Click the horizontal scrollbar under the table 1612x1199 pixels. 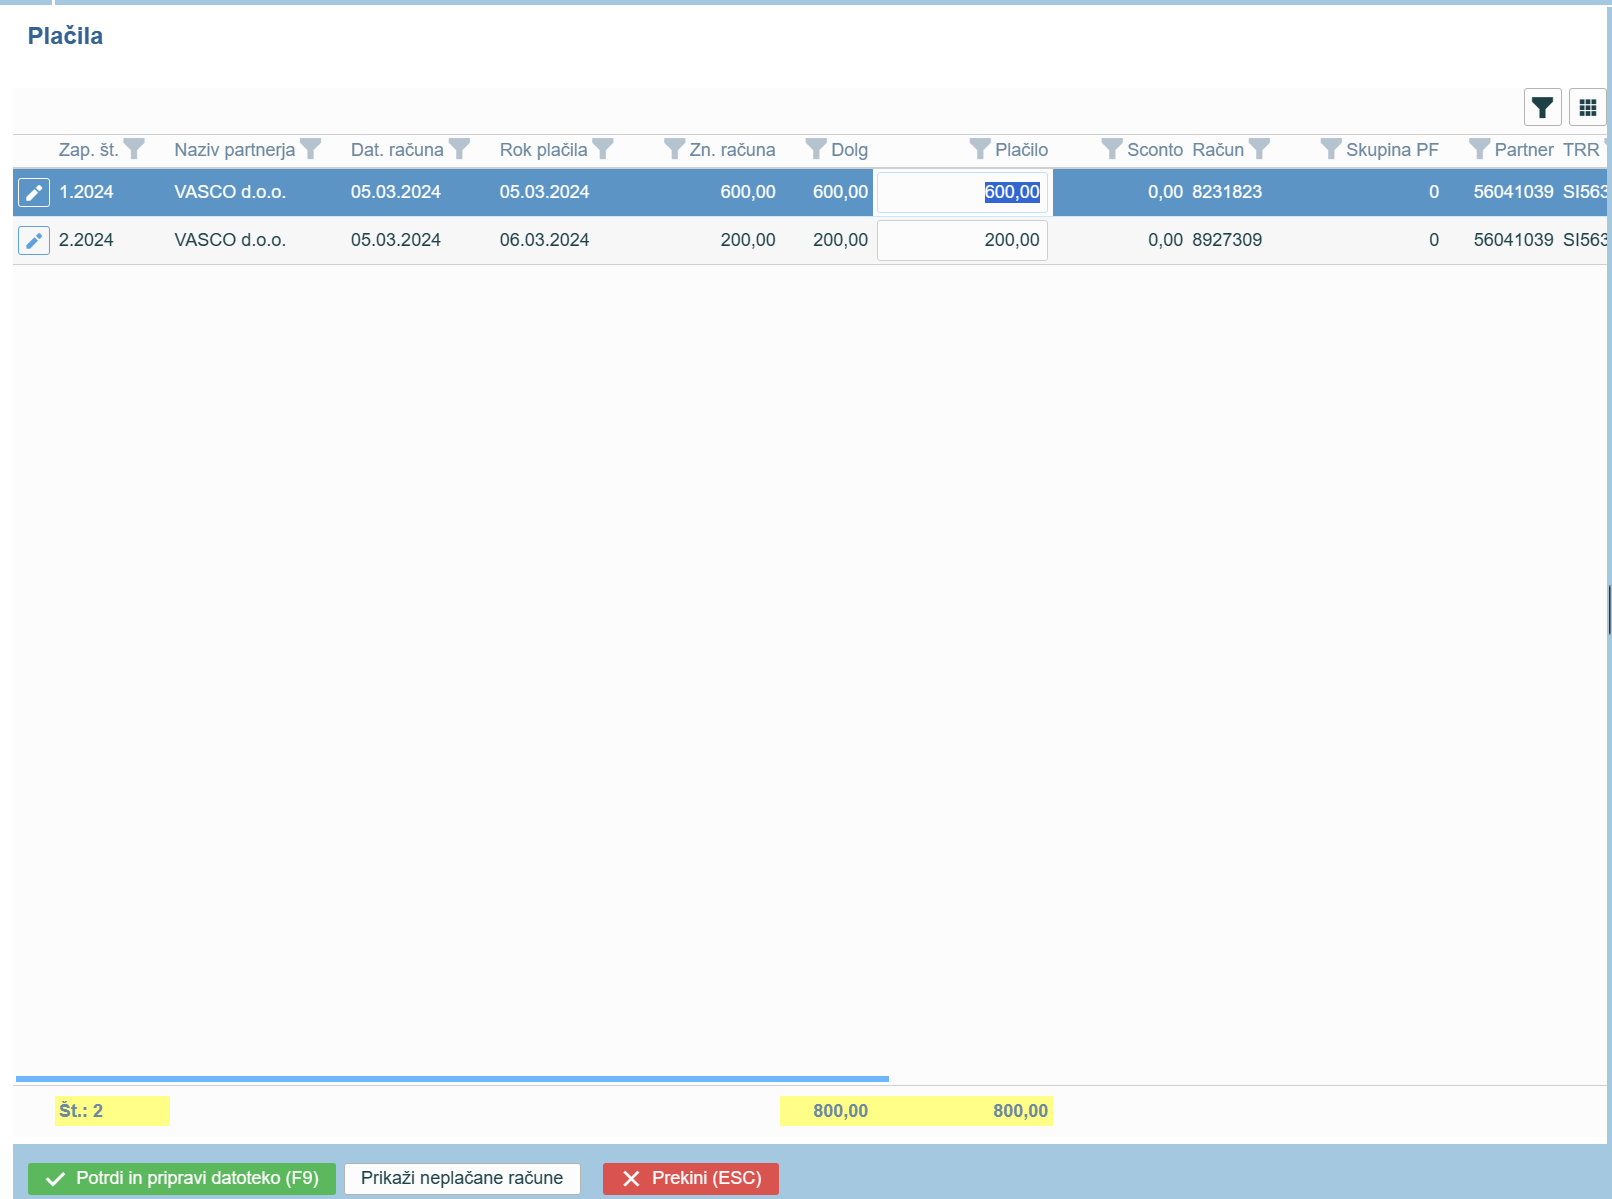[x=452, y=1079]
